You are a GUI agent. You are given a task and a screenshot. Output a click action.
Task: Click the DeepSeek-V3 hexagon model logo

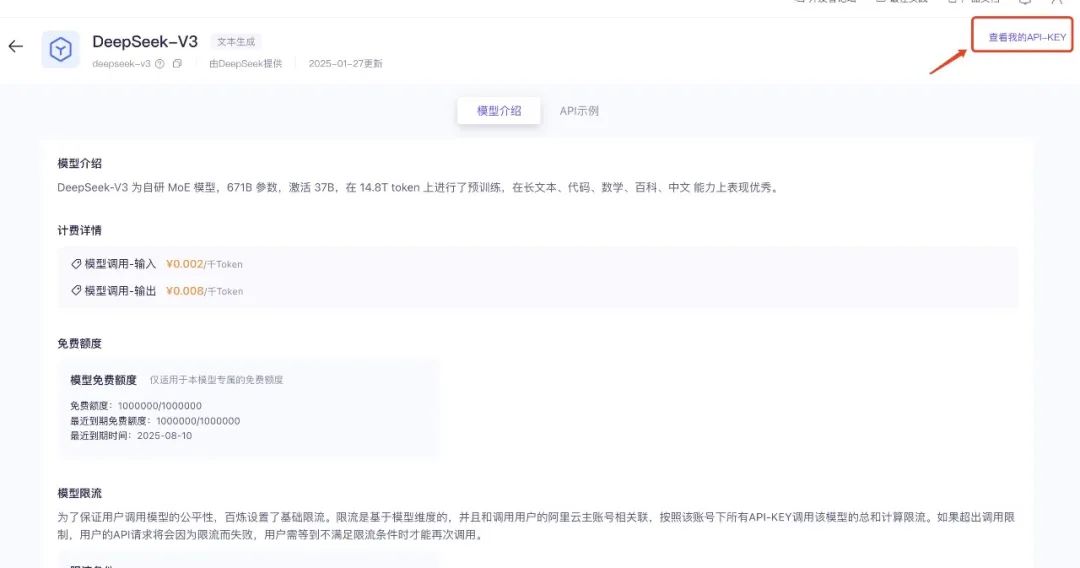coord(61,50)
